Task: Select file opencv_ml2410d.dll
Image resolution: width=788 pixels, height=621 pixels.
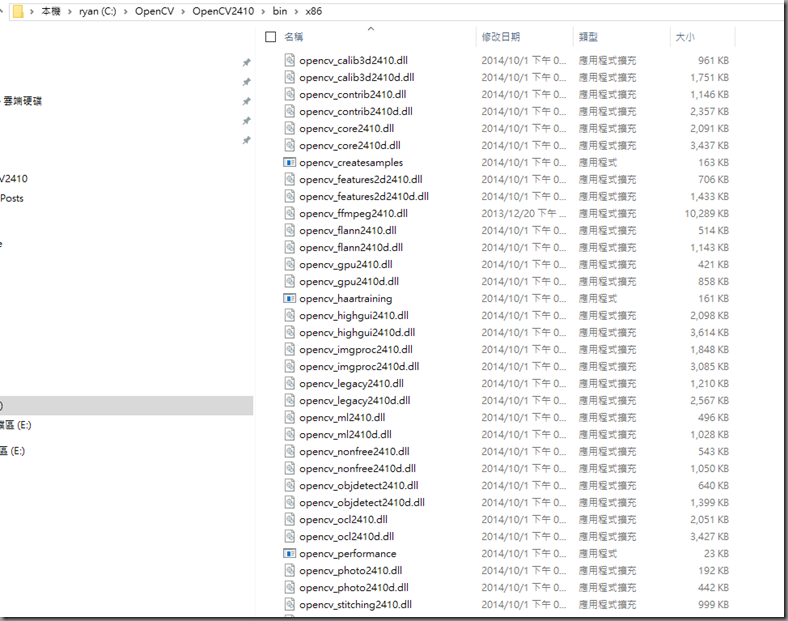Action: tap(345, 435)
